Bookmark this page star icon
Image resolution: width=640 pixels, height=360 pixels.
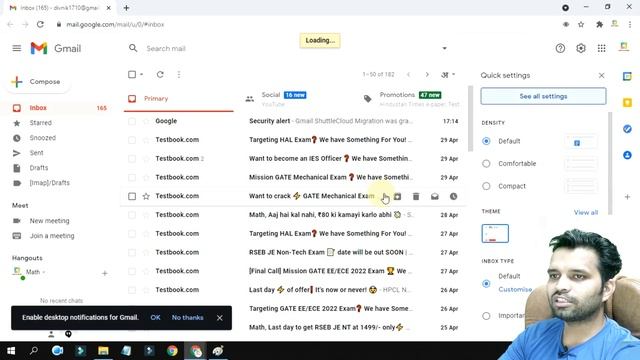pyautogui.click(x=581, y=24)
